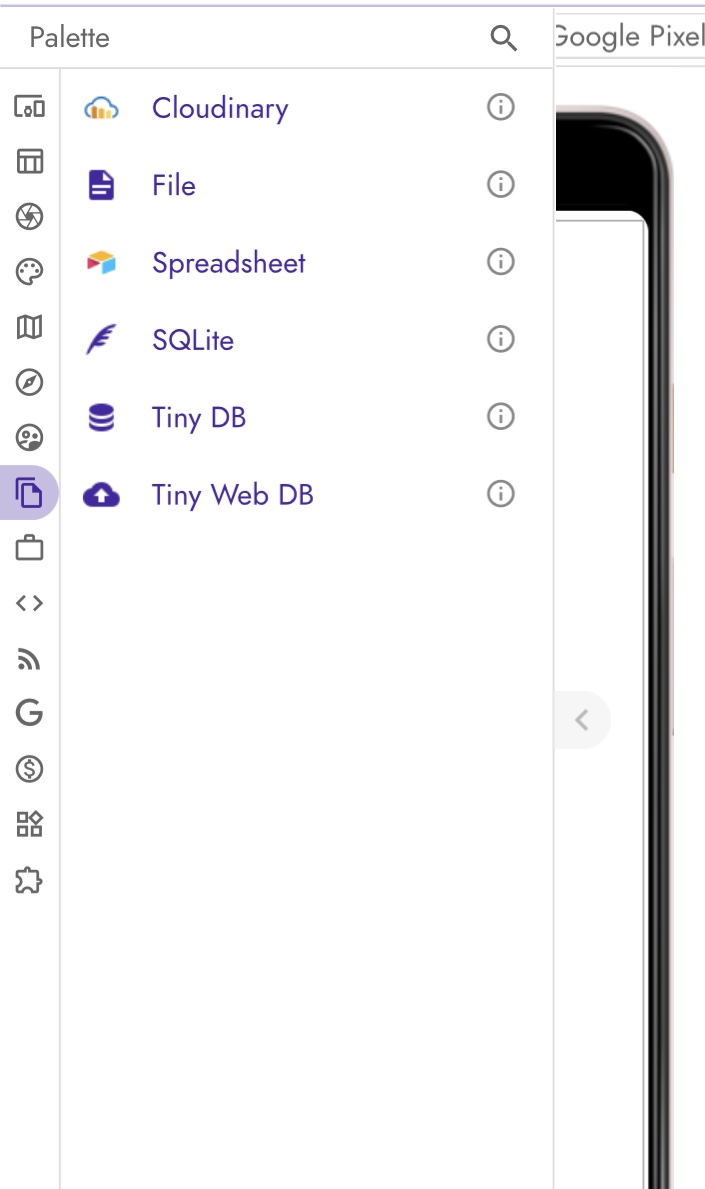The width and height of the screenshot is (705, 1189).
Task: Open the Google category icon
Action: pos(30,713)
